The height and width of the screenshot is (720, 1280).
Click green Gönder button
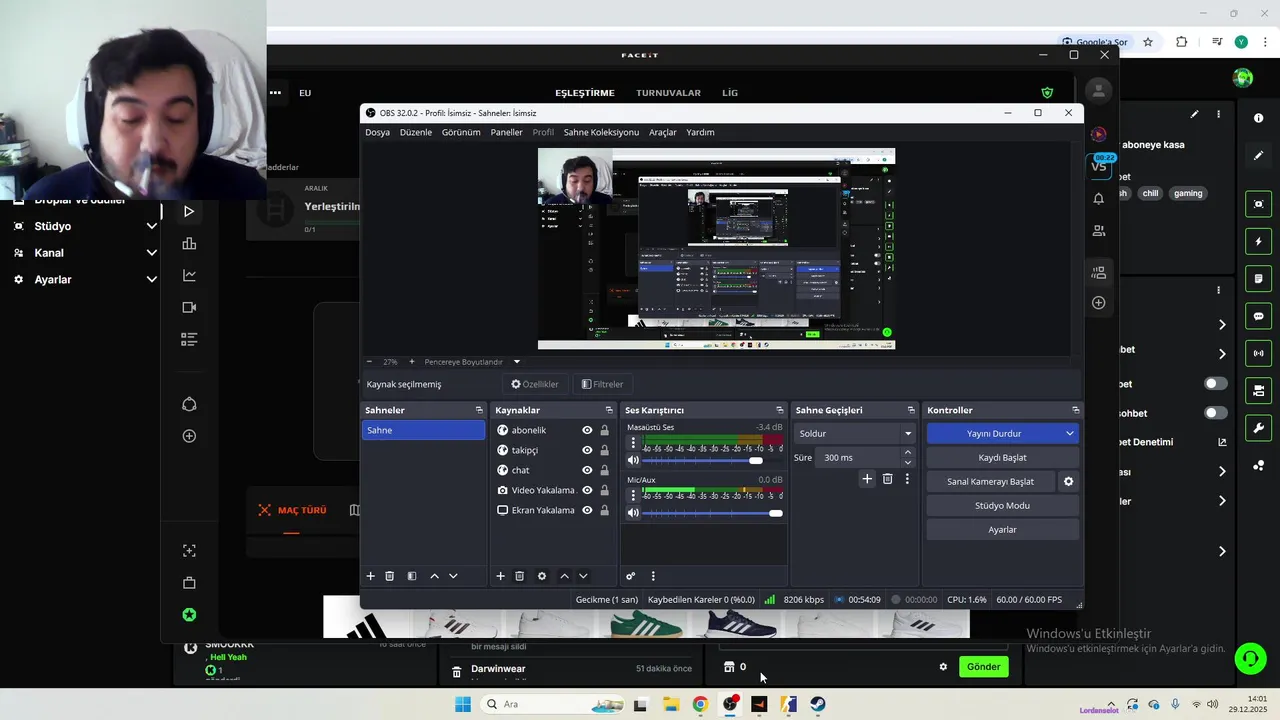[983, 667]
